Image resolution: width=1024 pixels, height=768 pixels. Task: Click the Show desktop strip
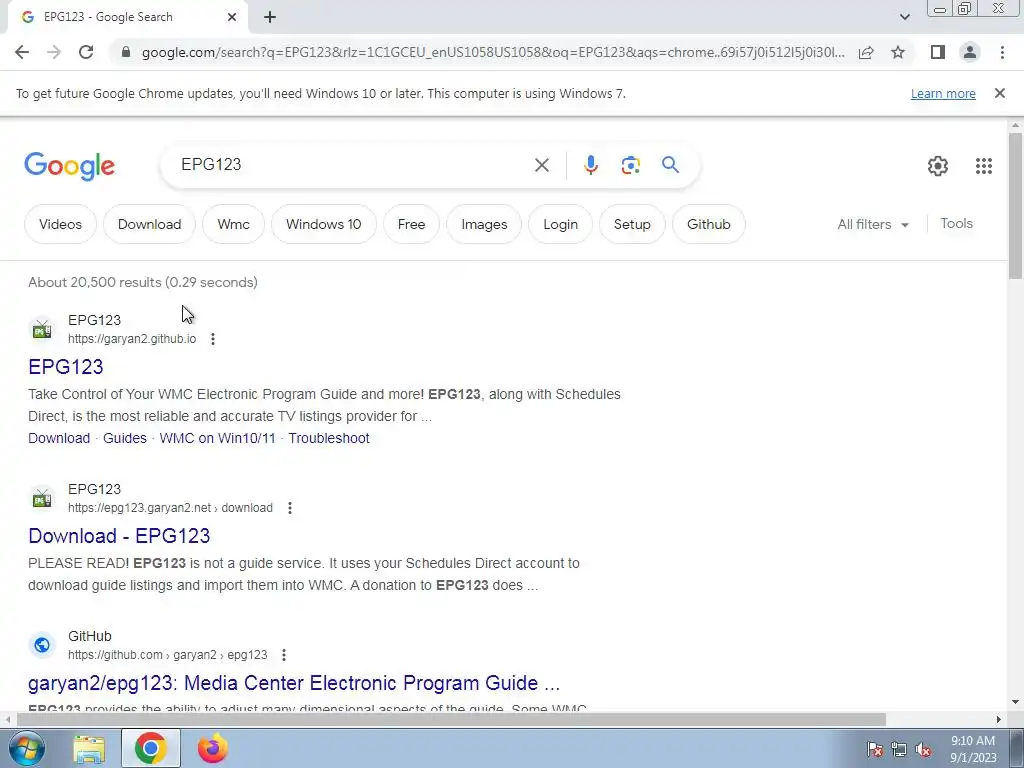(x=1017, y=748)
